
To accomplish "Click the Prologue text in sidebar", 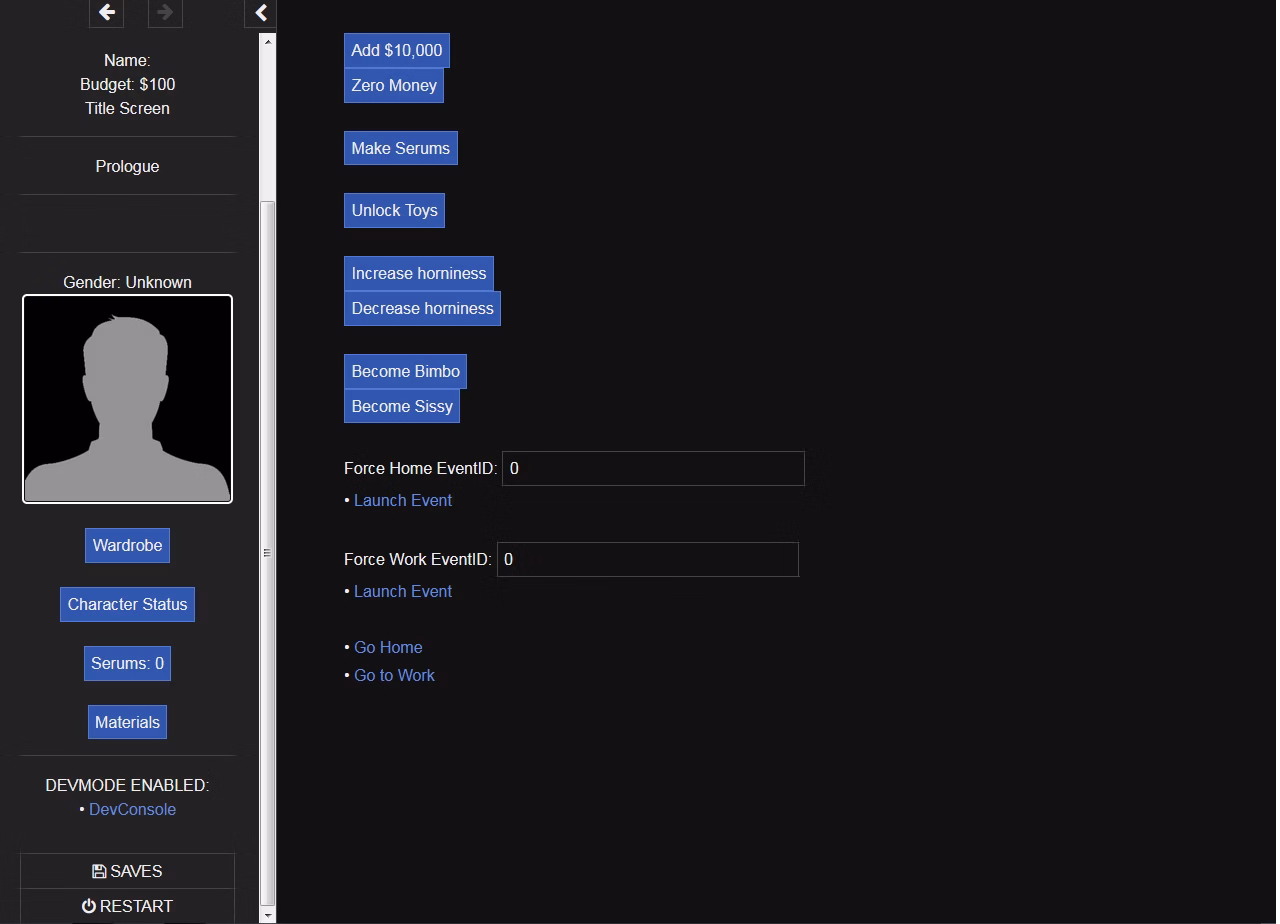I will click(127, 166).
